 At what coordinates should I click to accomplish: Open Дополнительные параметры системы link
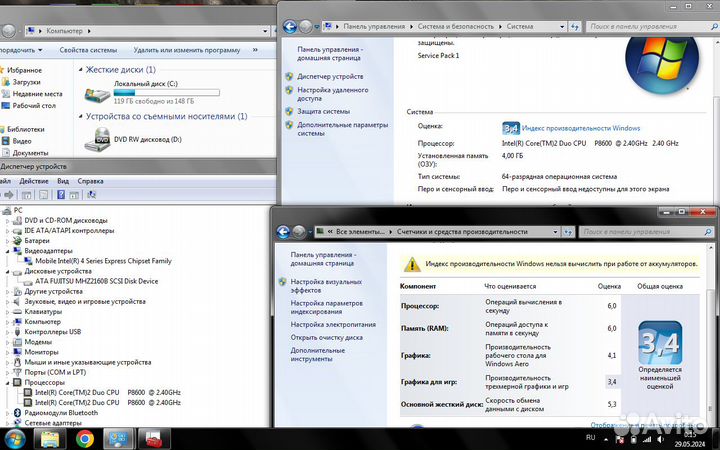pyautogui.click(x=343, y=129)
